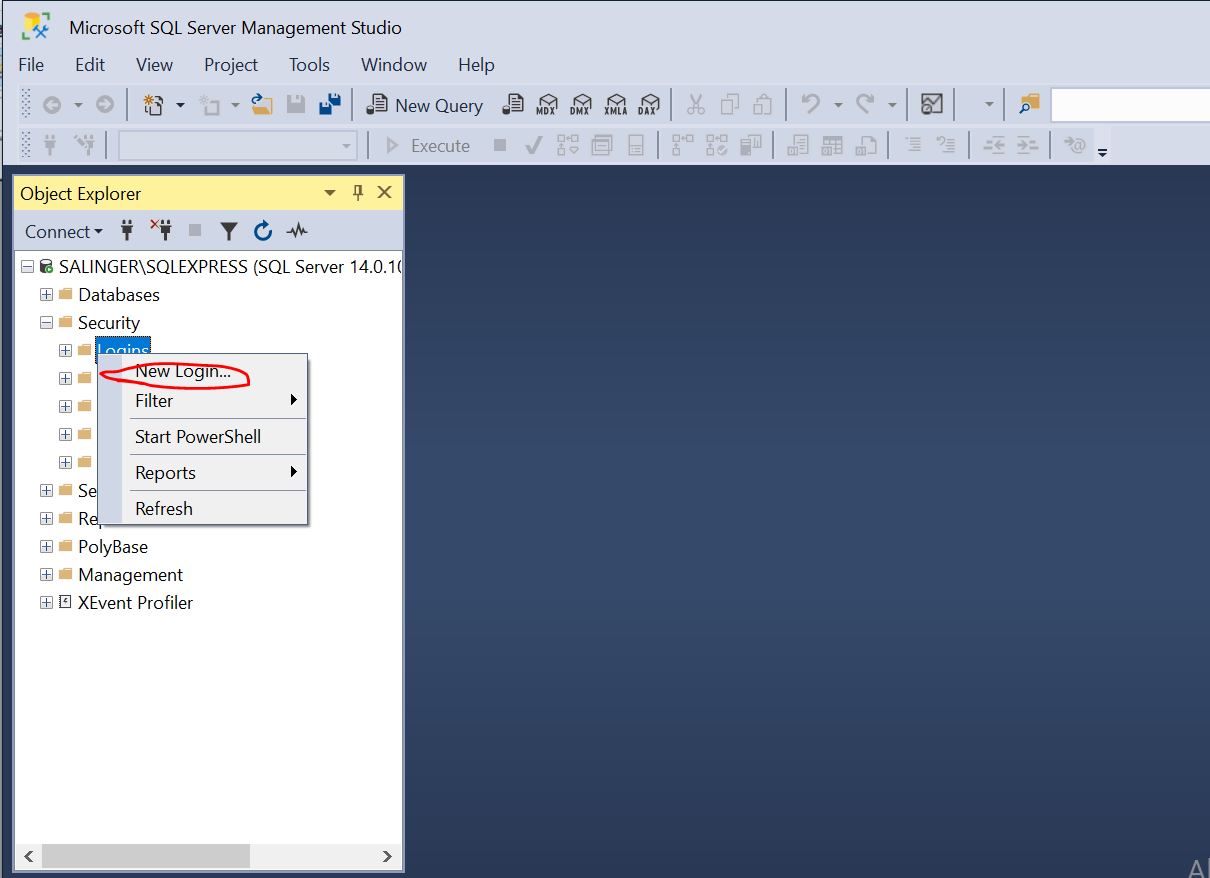Open the New Project dropdown arrow
The height and width of the screenshot is (878, 1210).
click(180, 105)
